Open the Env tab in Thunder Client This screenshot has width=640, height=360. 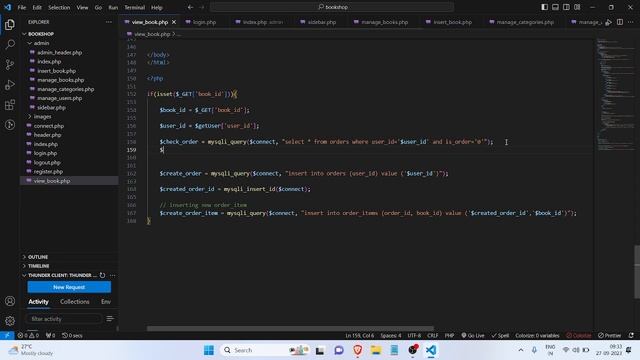click(x=106, y=302)
